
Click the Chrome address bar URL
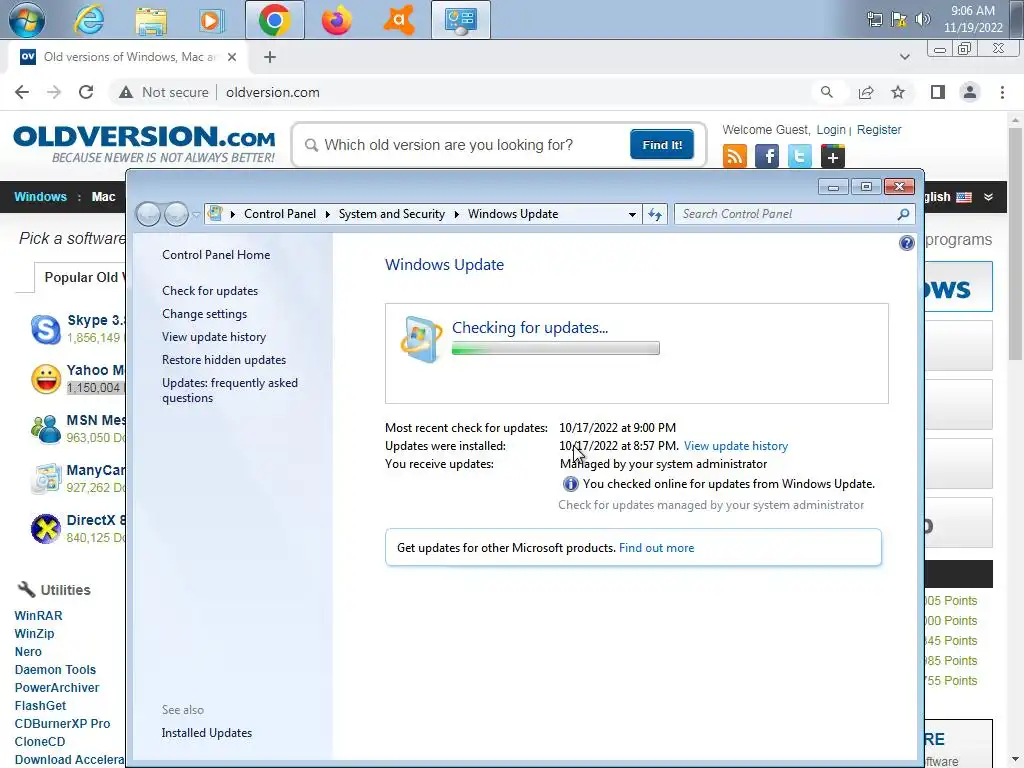pos(273,92)
